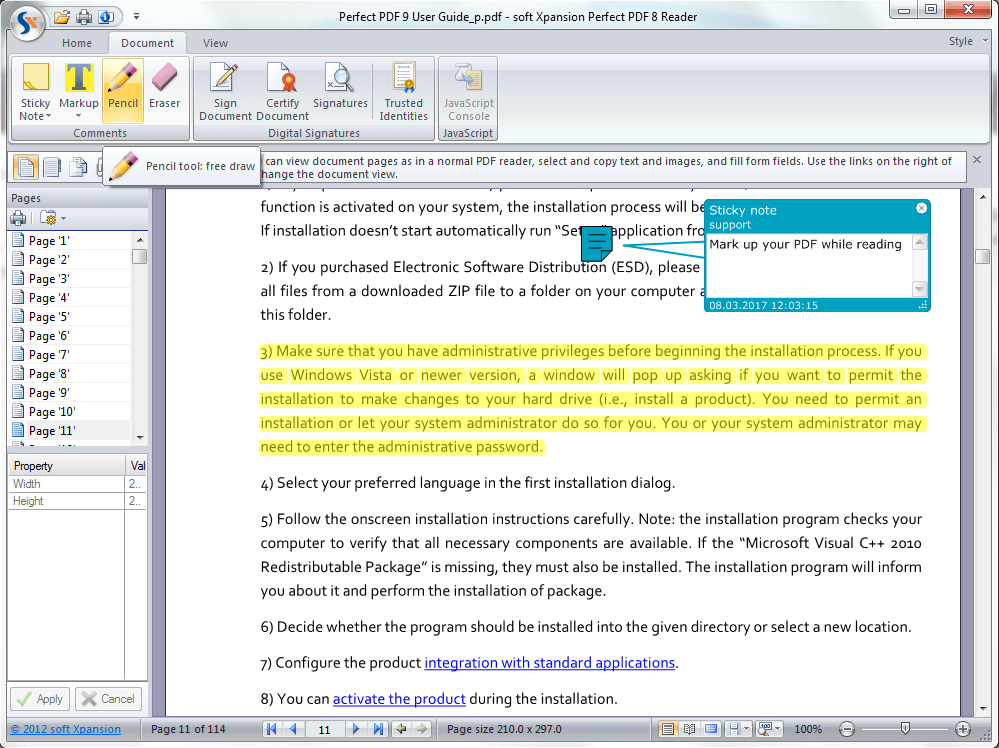Screen dimensions: 999x748
Task: Switch to the View tab
Action: pyautogui.click(x=215, y=43)
